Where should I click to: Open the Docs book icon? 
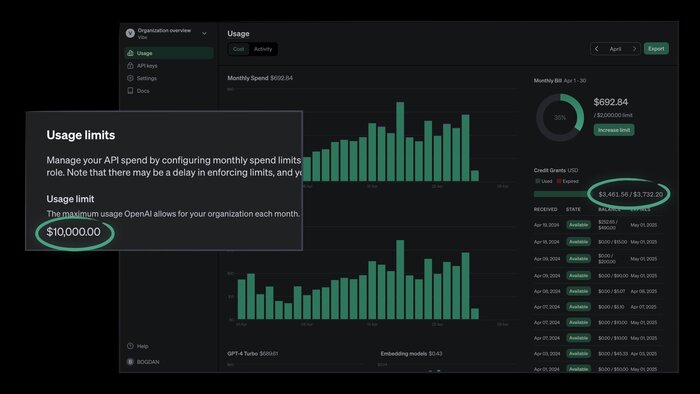click(x=130, y=91)
